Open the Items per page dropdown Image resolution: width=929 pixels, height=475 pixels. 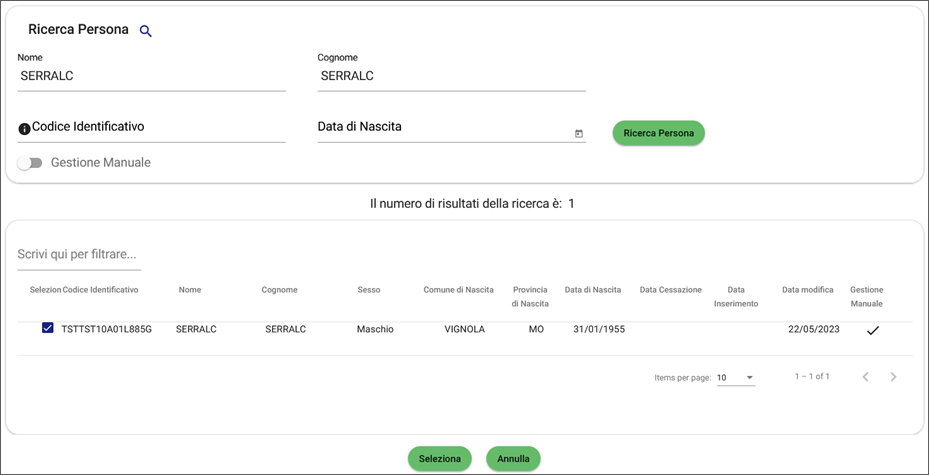pos(735,378)
